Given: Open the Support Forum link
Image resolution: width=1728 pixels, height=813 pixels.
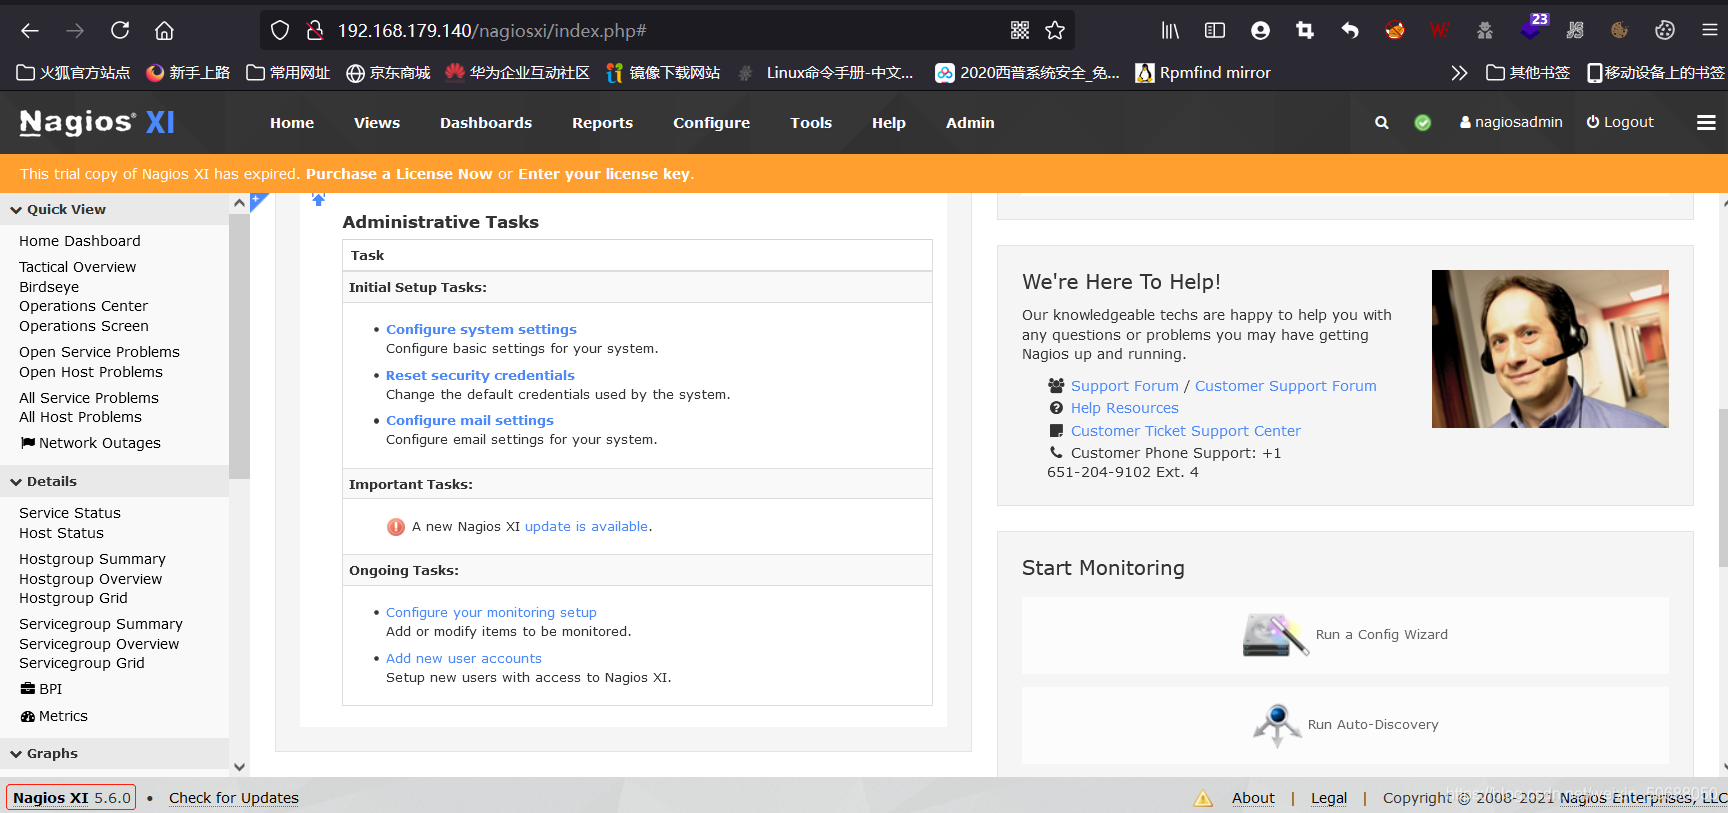Looking at the screenshot, I should pos(1125,386).
